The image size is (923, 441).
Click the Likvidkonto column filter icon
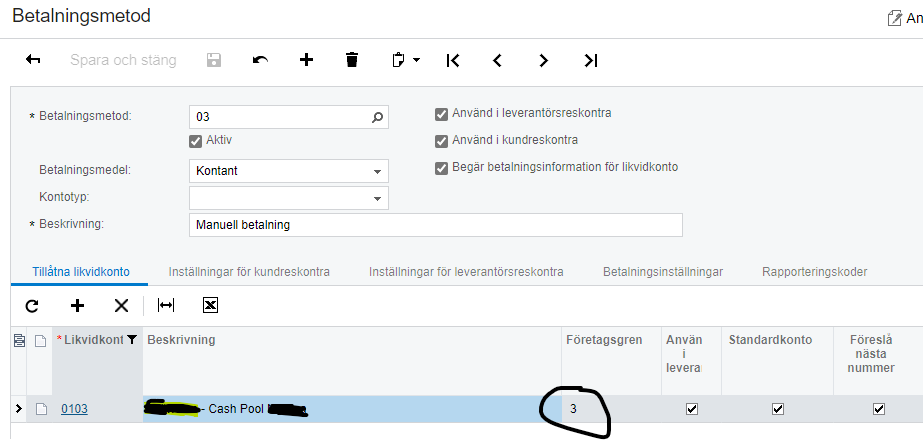(132, 339)
